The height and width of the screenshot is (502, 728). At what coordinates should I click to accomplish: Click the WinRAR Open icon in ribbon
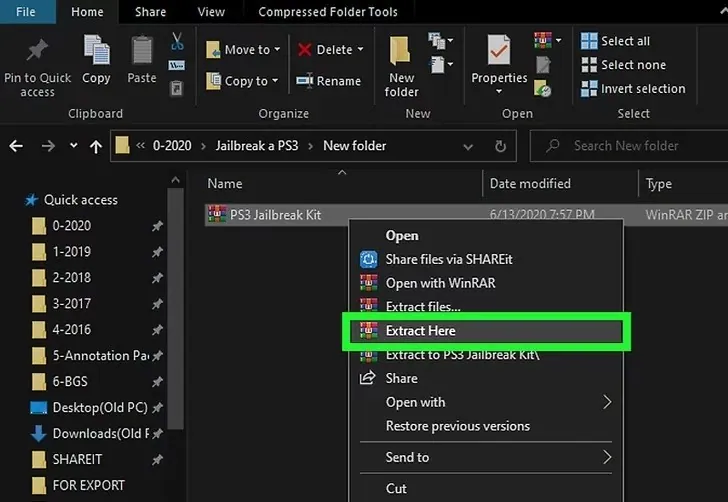[543, 40]
